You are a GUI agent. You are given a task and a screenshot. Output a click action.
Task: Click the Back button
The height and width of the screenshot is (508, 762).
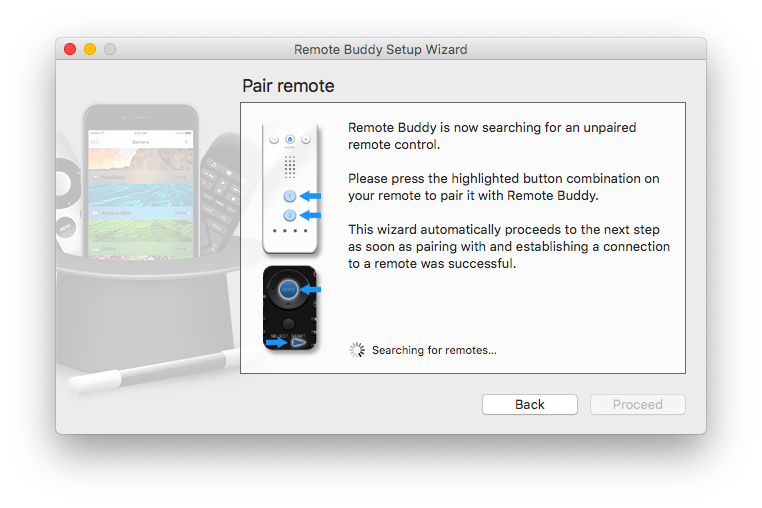click(x=530, y=404)
